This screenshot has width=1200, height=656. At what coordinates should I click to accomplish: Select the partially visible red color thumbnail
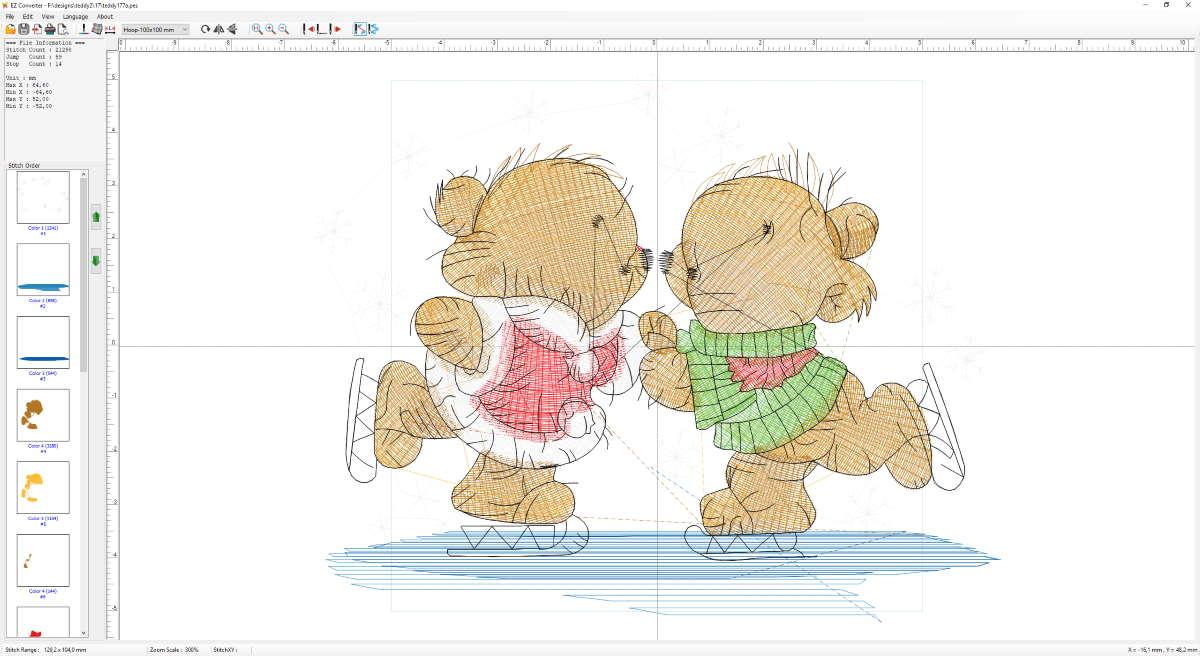click(43, 622)
